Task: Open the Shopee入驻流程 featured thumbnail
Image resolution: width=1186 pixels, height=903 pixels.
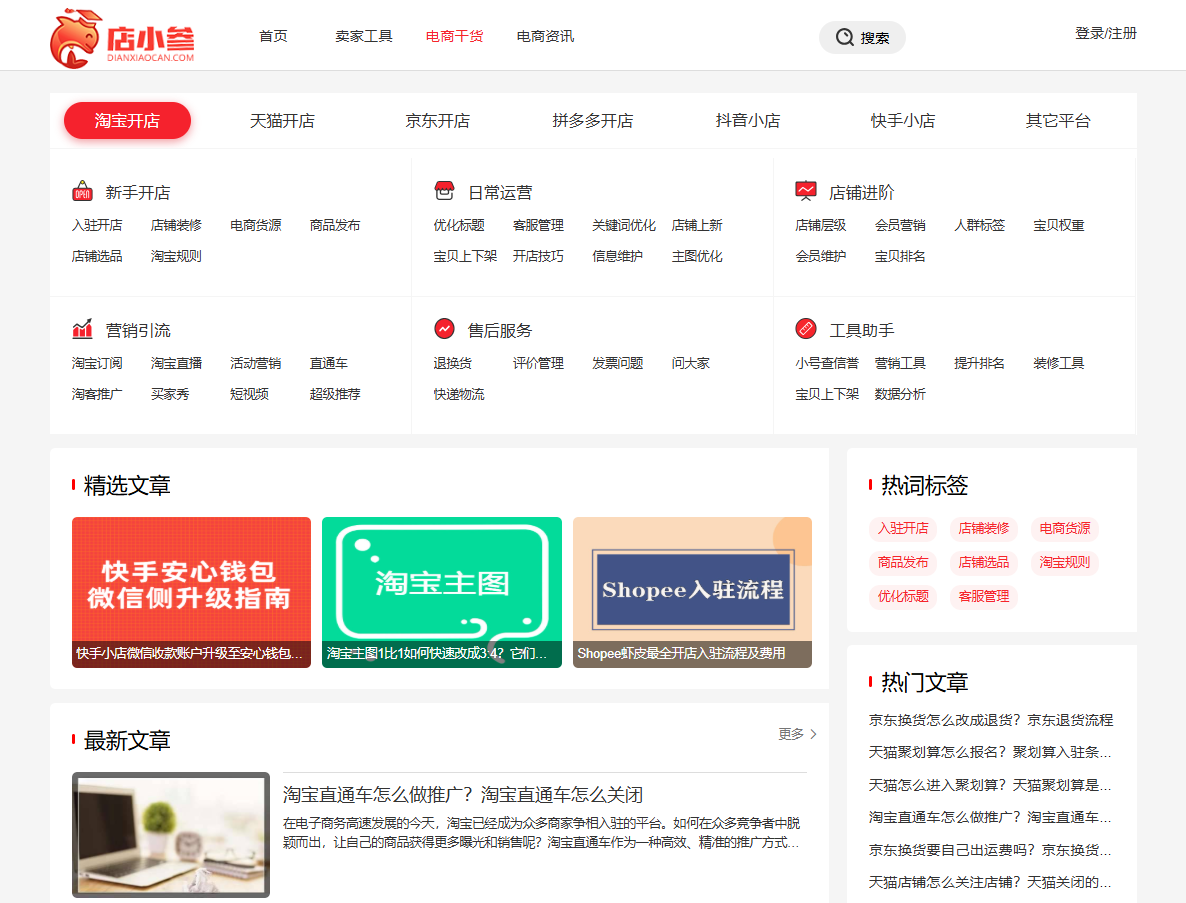Action: point(692,591)
